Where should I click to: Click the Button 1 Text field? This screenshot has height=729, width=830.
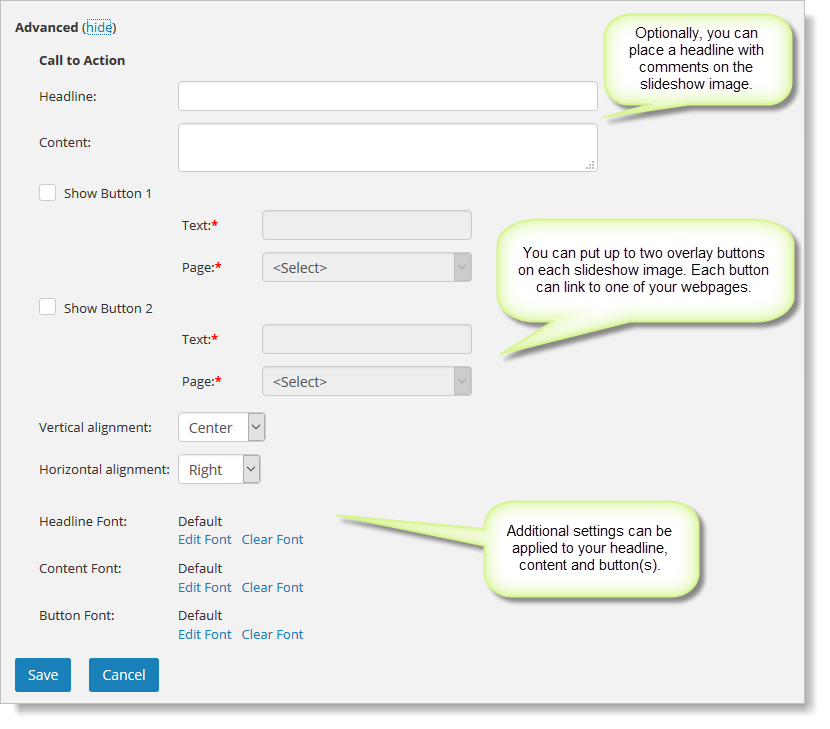click(x=367, y=225)
